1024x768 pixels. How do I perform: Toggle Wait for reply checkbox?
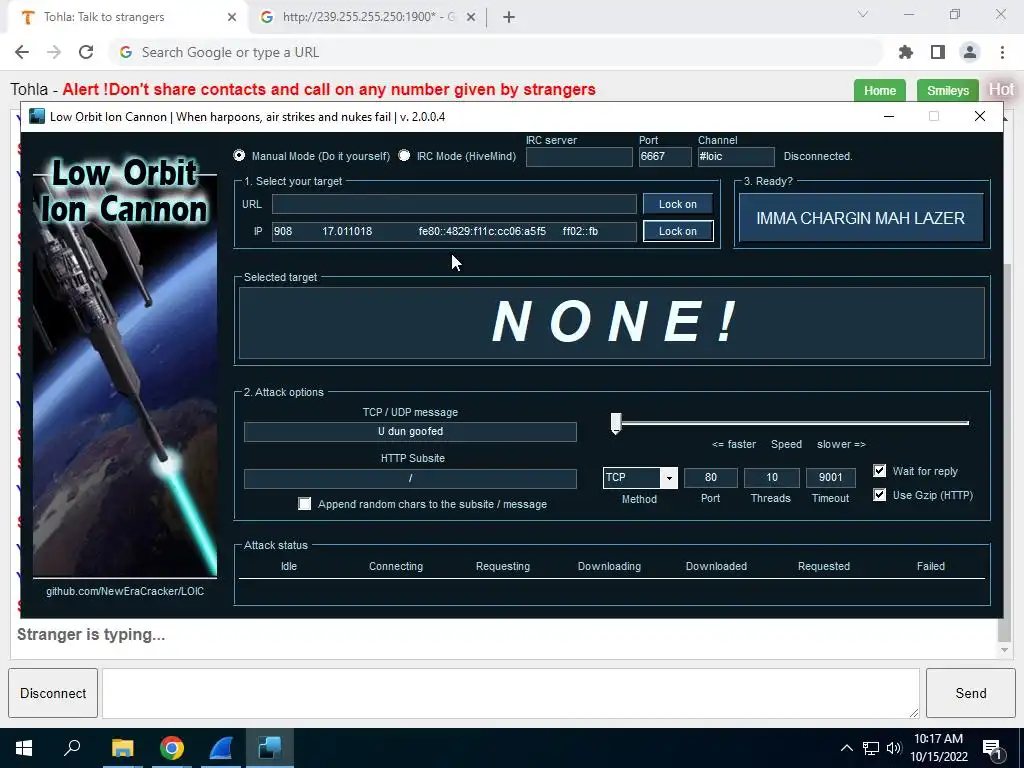tap(880, 471)
